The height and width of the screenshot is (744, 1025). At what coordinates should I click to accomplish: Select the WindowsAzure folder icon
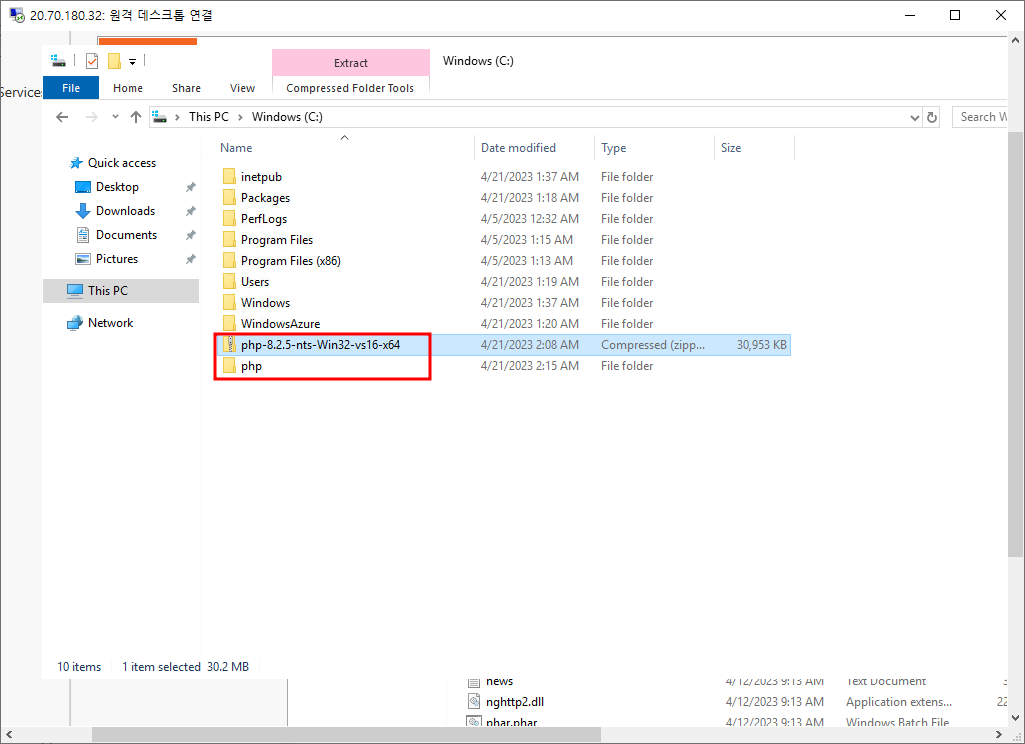pyautogui.click(x=229, y=323)
